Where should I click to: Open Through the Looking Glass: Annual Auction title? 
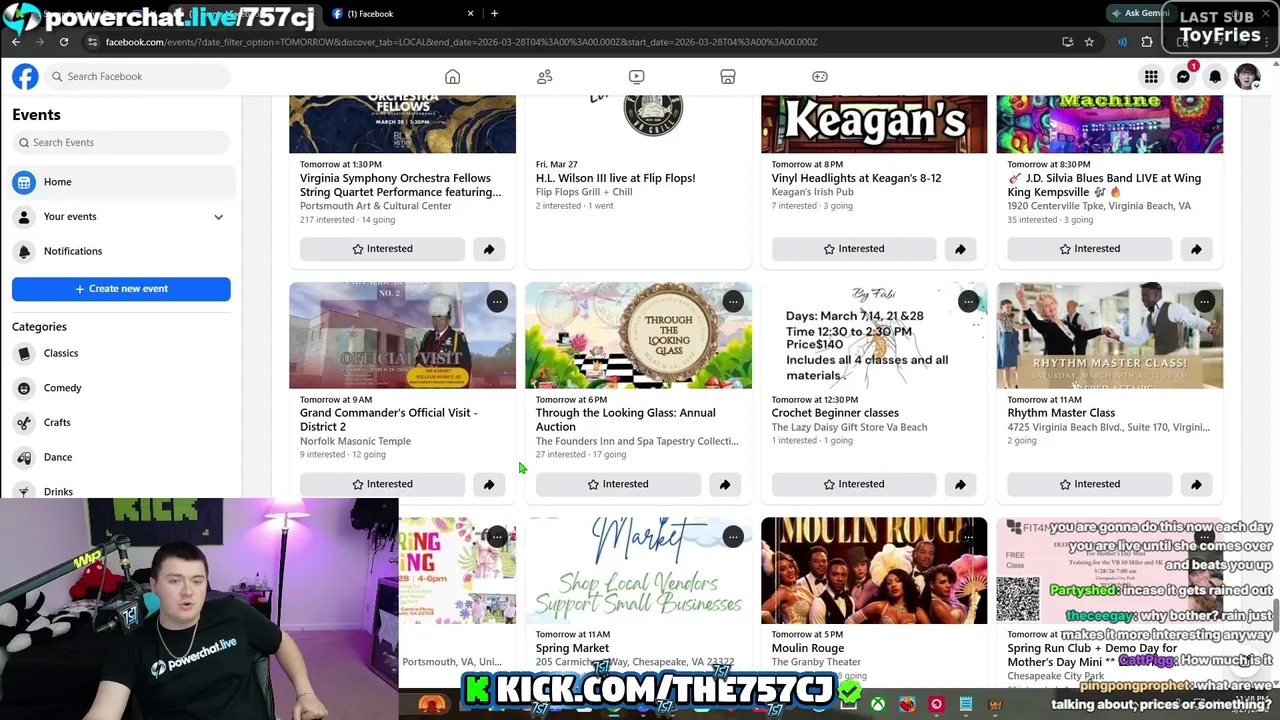(625, 420)
